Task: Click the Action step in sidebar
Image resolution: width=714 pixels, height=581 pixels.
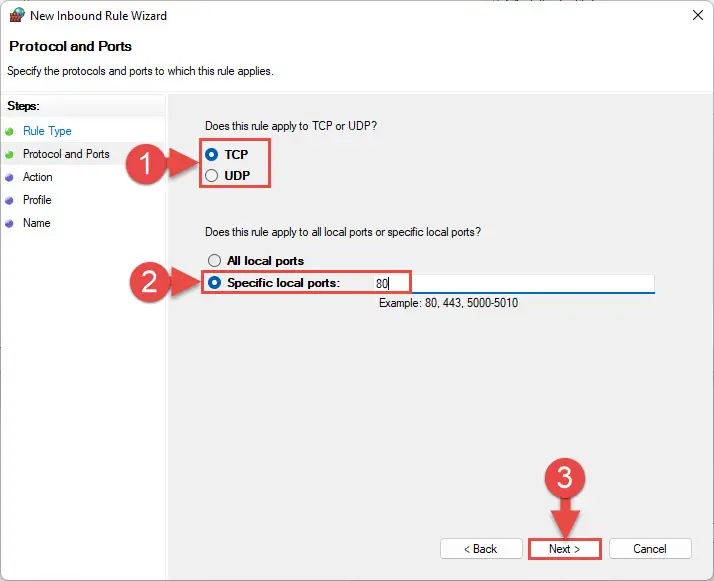Action: coord(38,177)
